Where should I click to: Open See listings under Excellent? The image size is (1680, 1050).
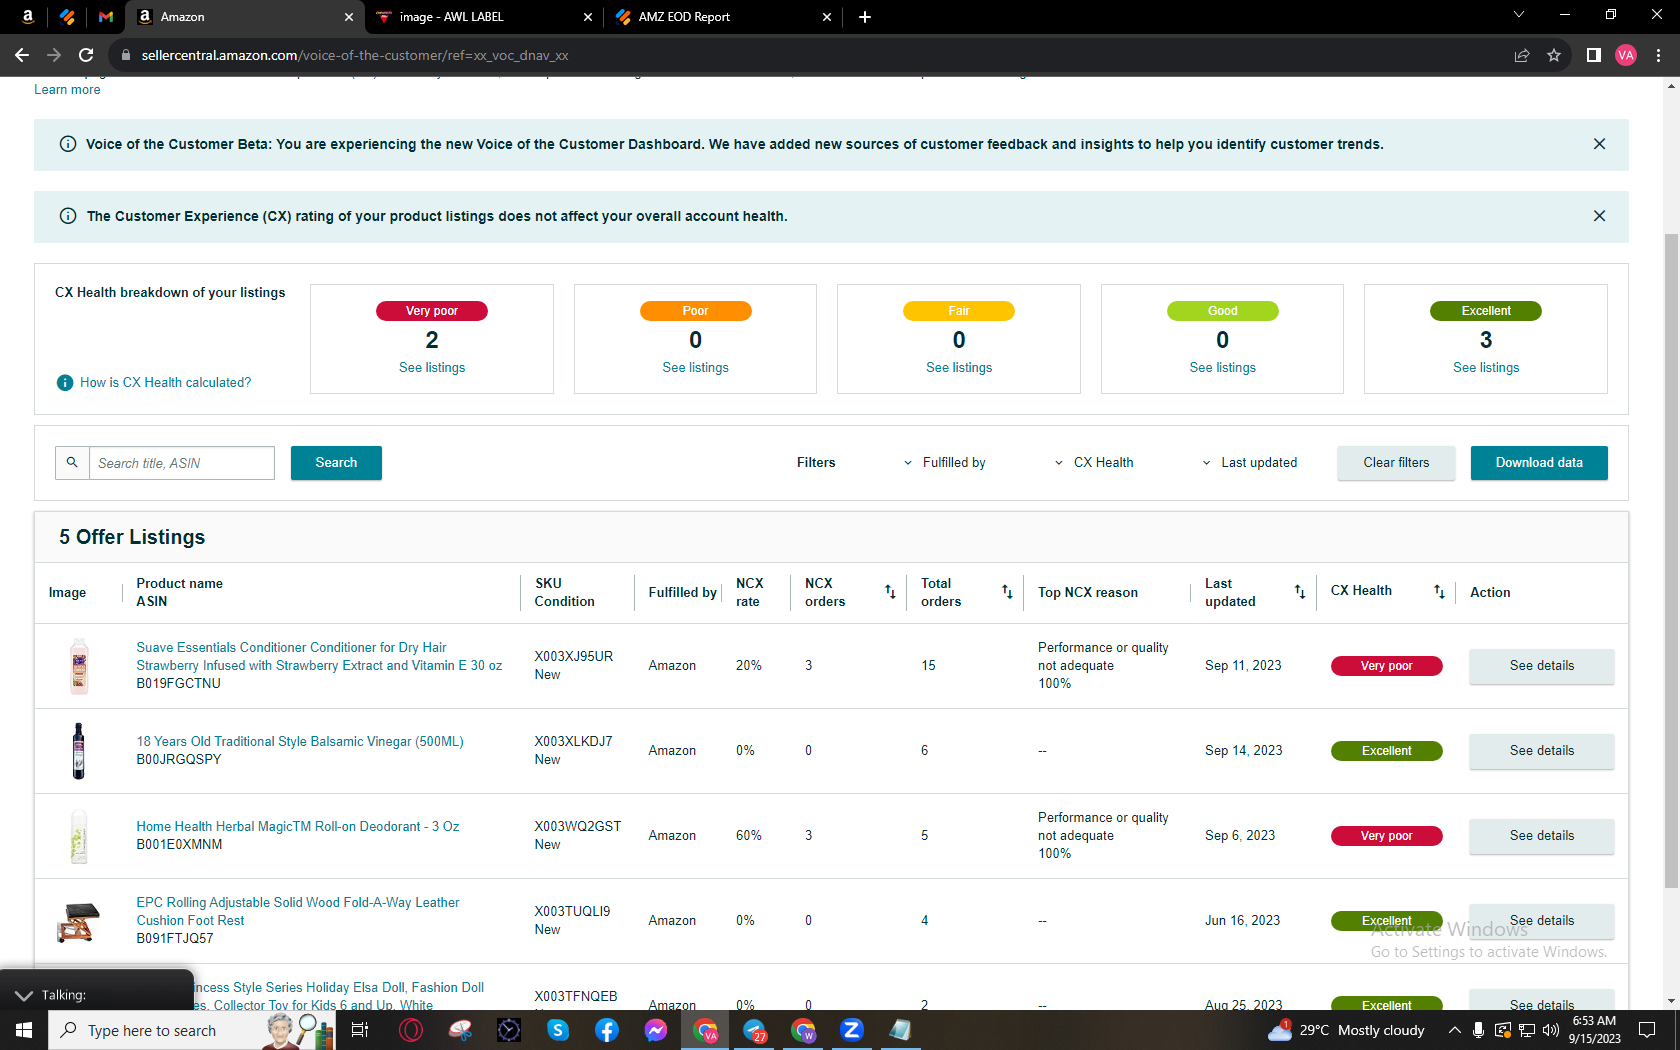pos(1486,367)
